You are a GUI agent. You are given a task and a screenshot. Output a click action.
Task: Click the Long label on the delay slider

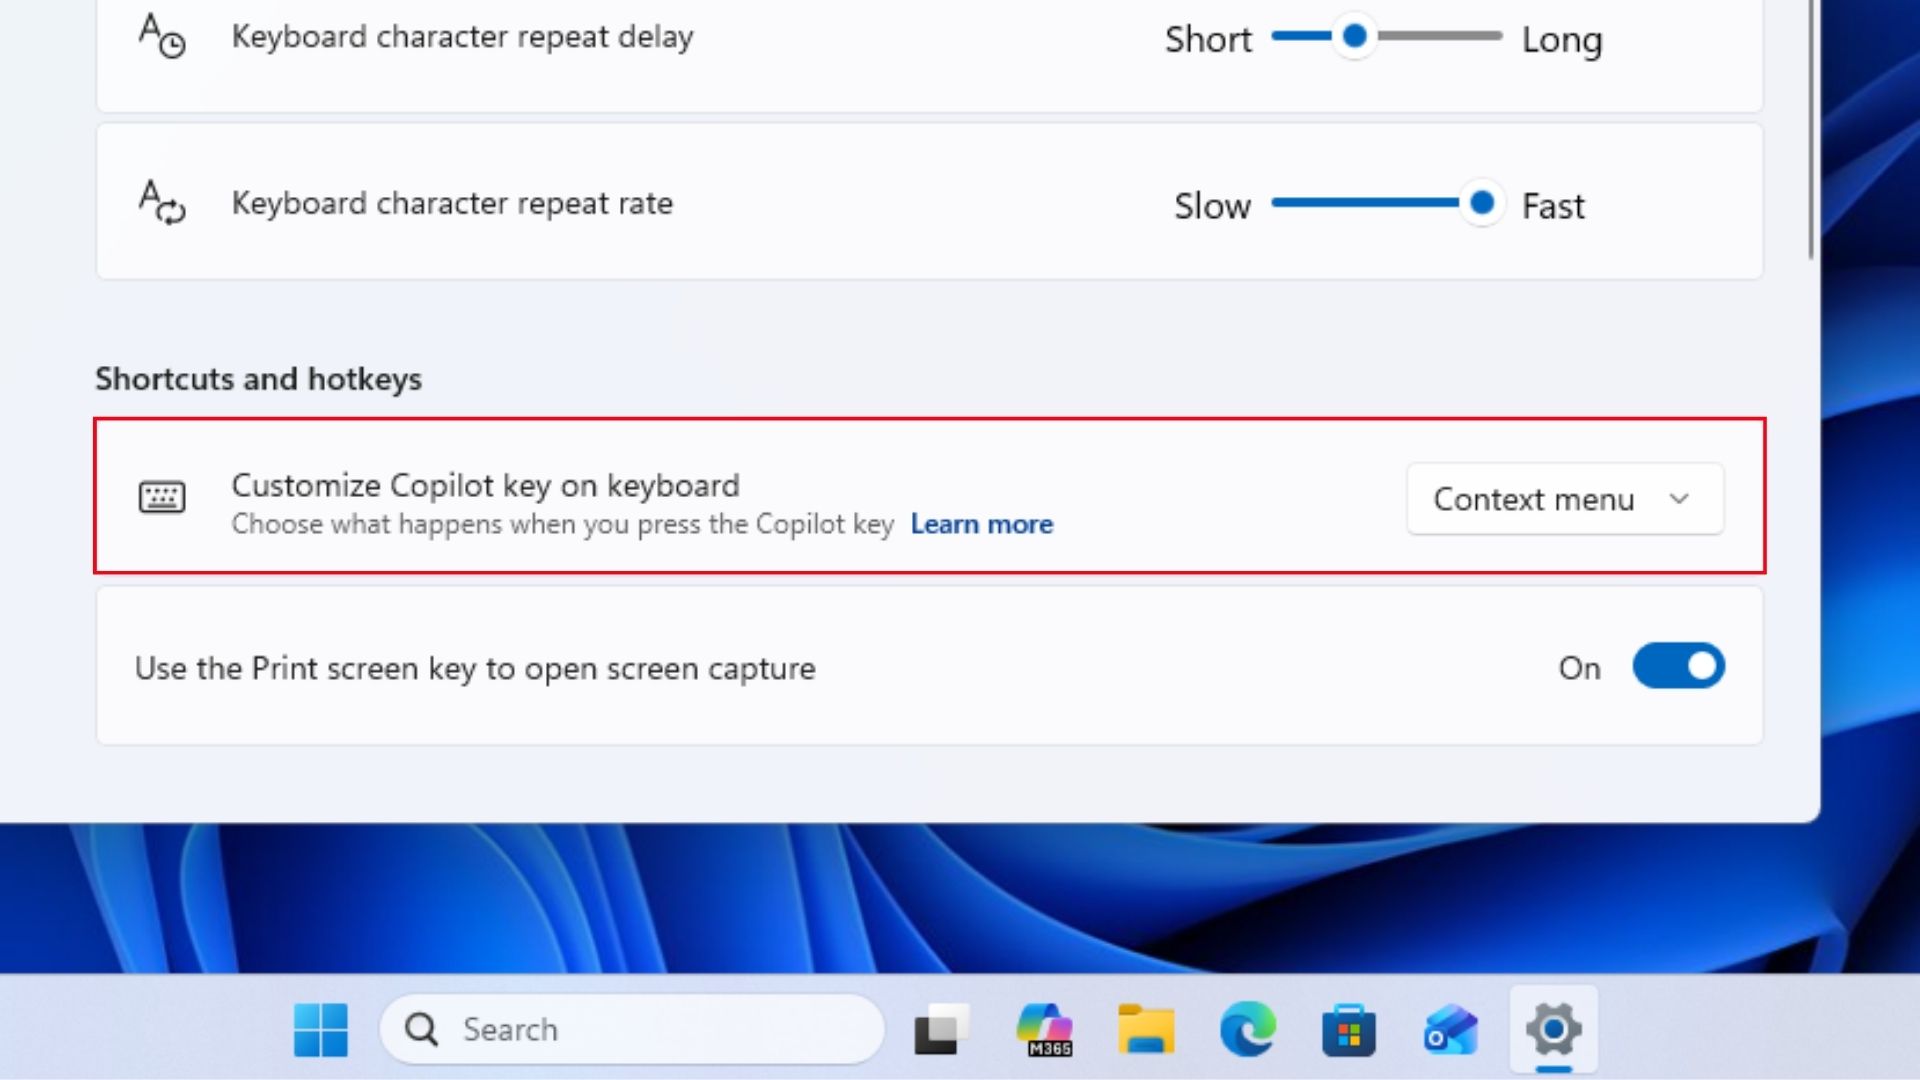point(1562,40)
